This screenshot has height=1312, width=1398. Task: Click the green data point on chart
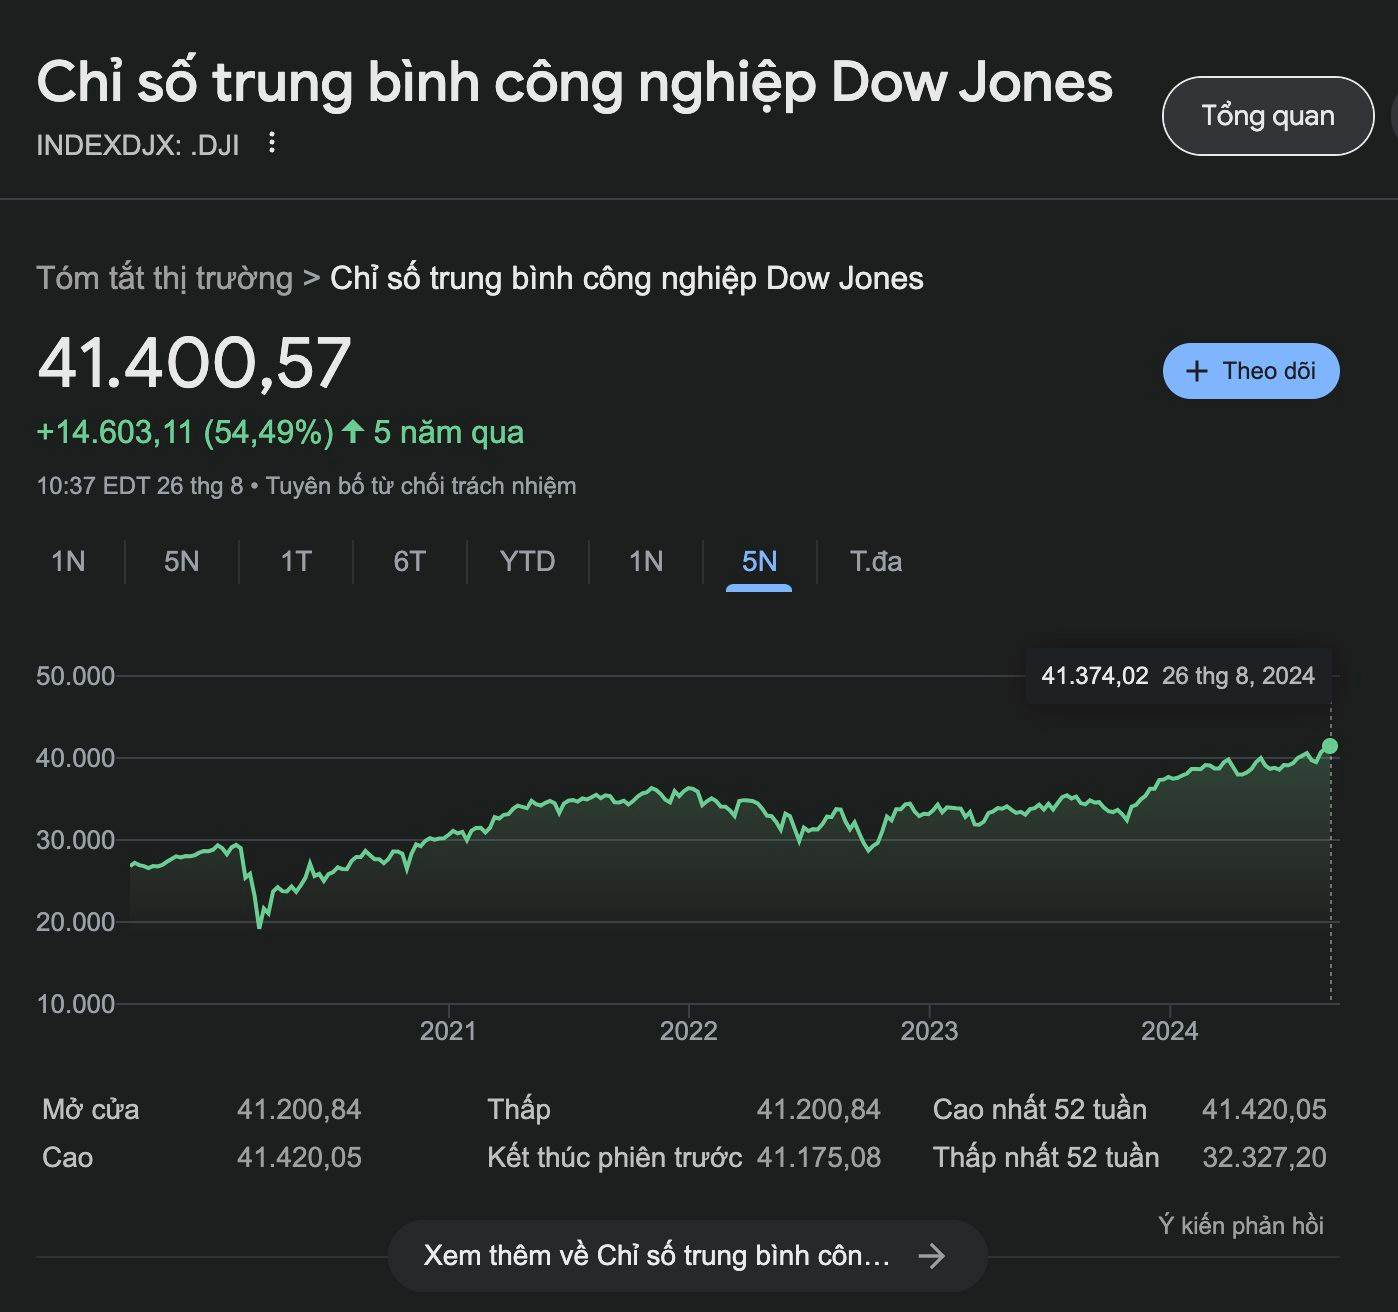tap(1330, 746)
